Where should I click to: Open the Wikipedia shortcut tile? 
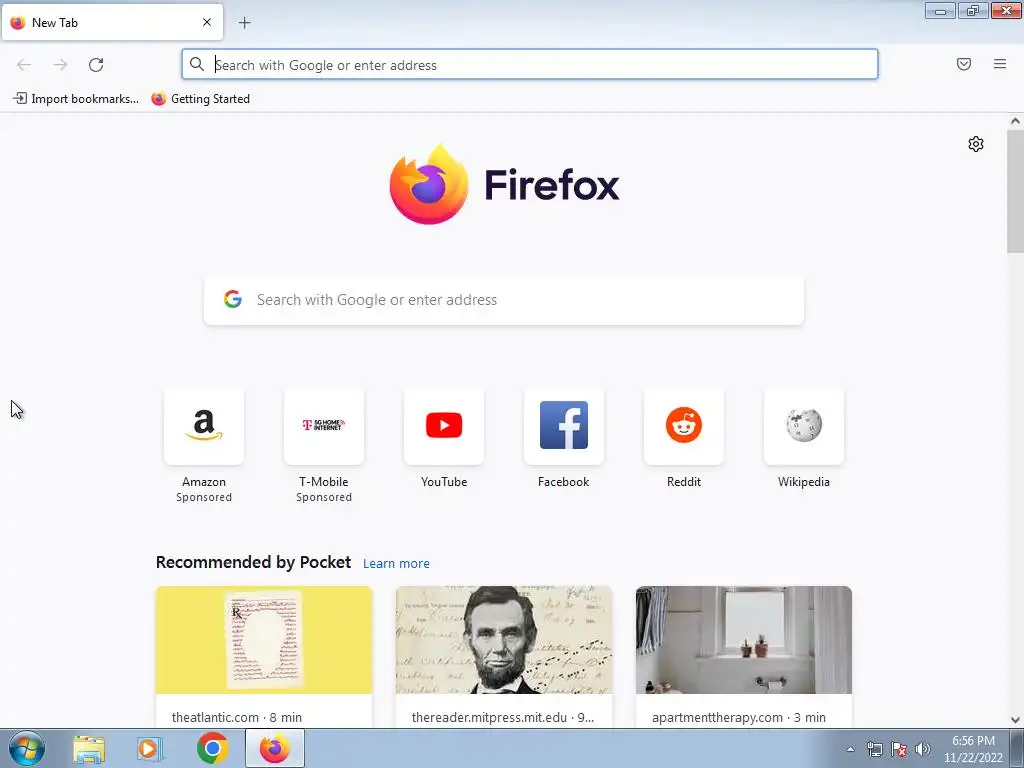click(x=804, y=426)
